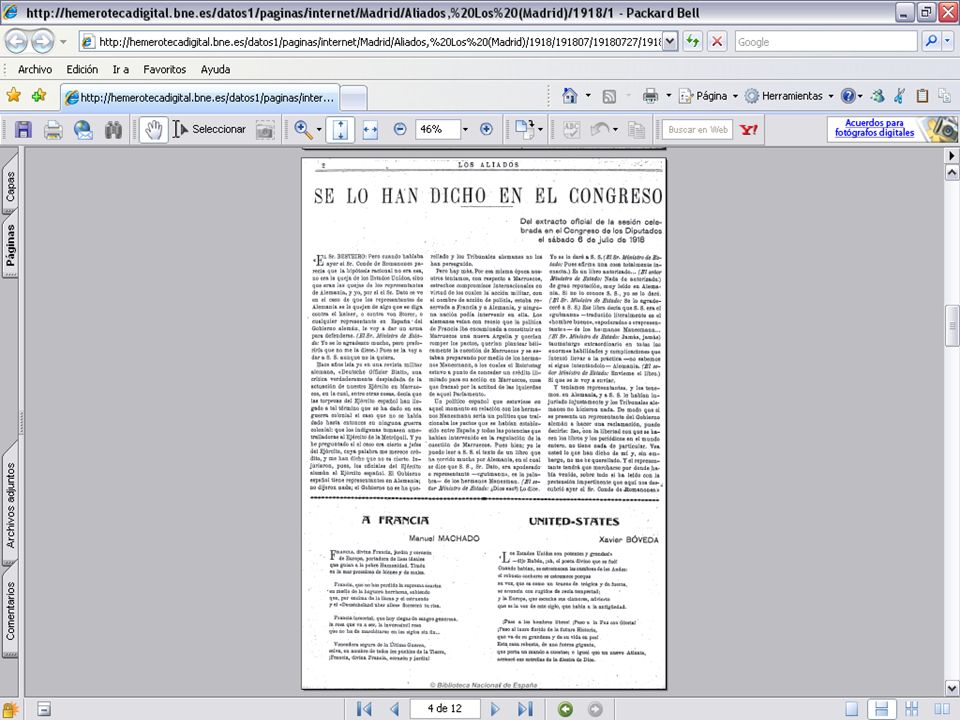Click the grey next view button
Screen dimensions: 960x720
[594, 709]
